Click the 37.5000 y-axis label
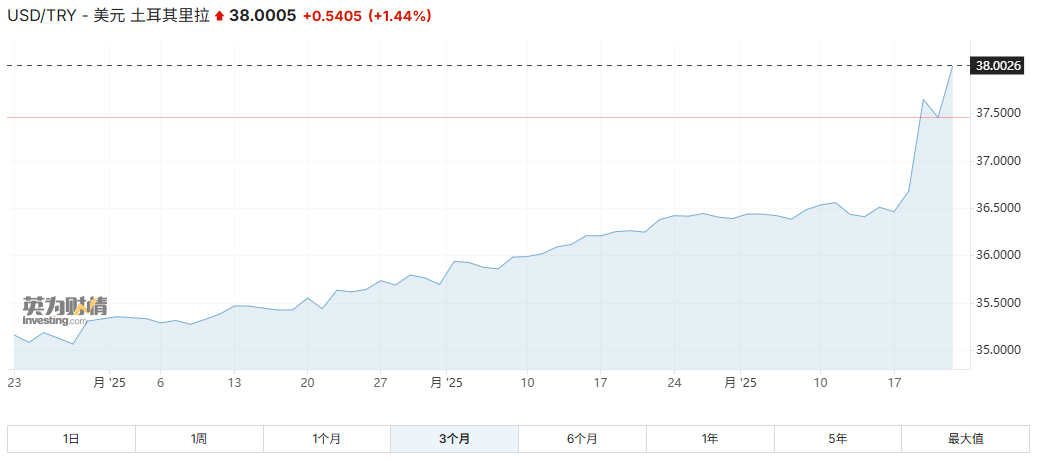1039x460 pixels. point(997,113)
